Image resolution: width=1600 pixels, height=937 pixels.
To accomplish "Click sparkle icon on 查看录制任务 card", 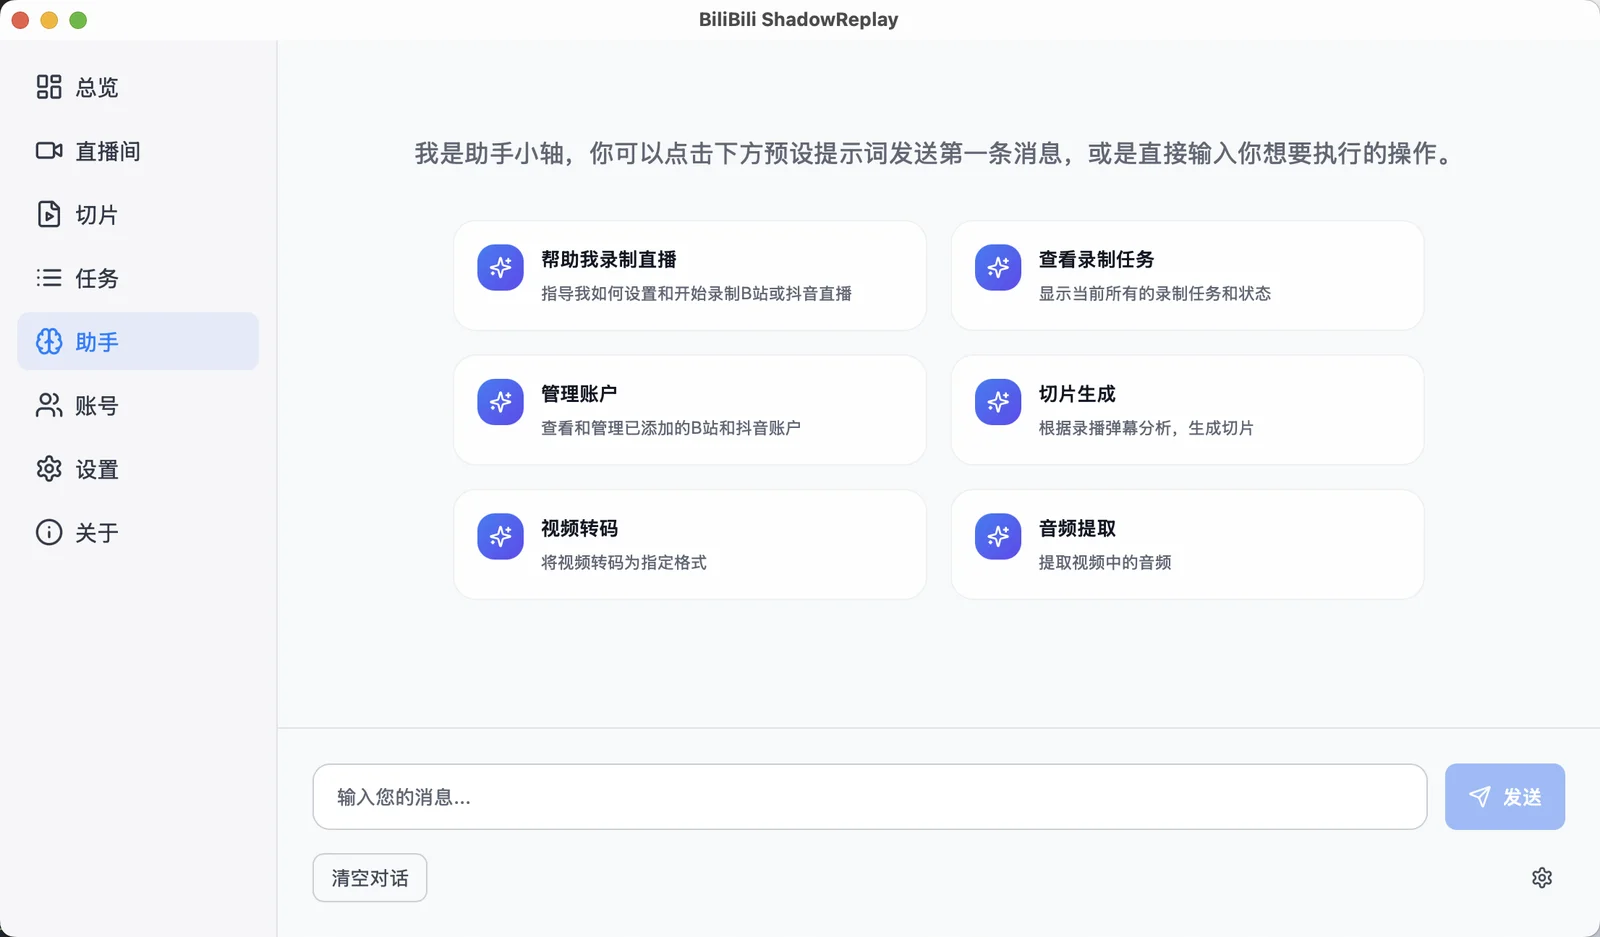I will [998, 267].
